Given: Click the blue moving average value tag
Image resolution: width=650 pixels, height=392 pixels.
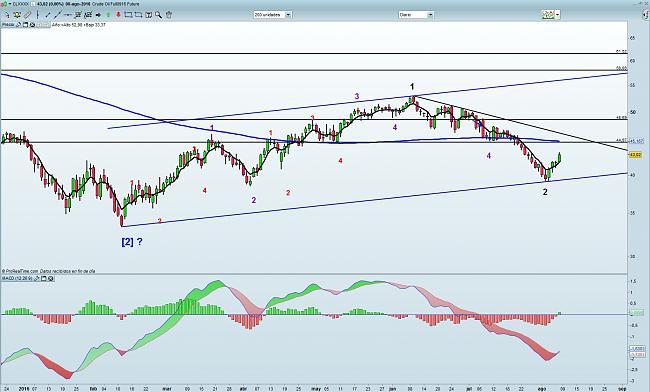Looking at the screenshot, I should [x=636, y=141].
